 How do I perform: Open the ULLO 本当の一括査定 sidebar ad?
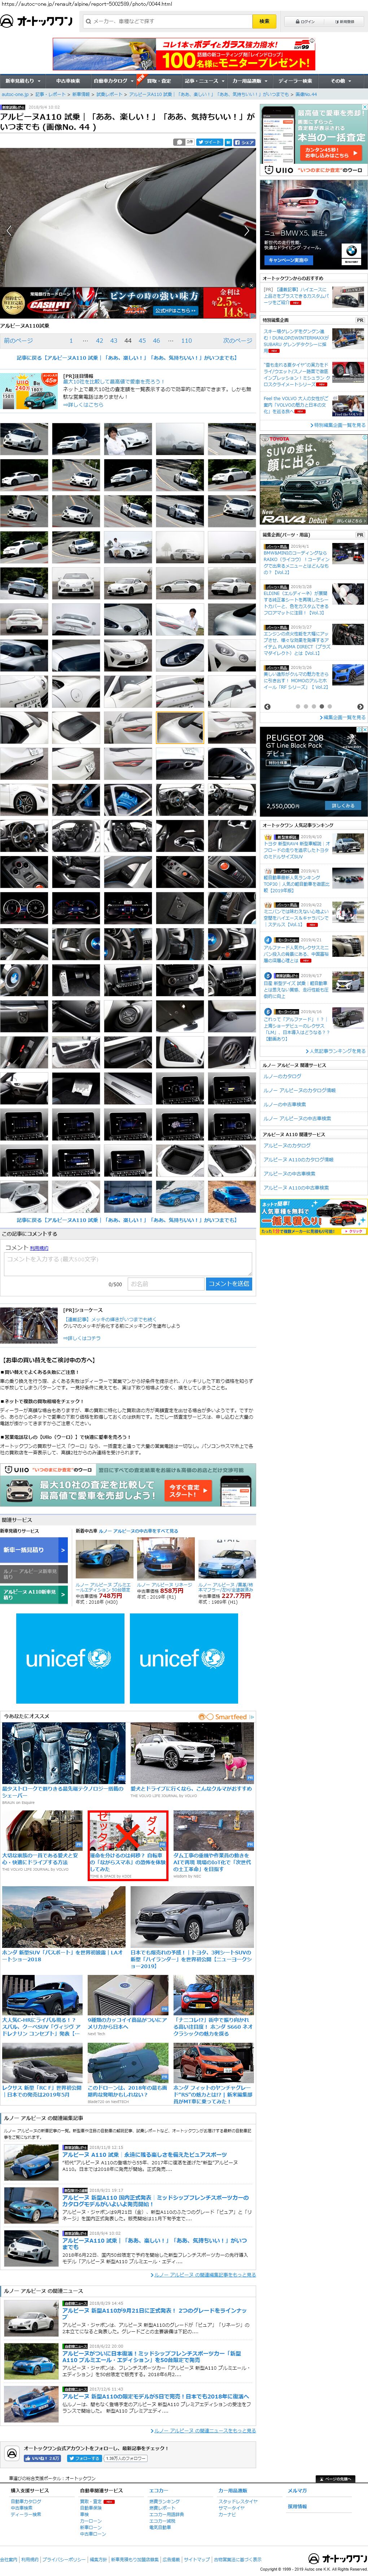pos(313,140)
